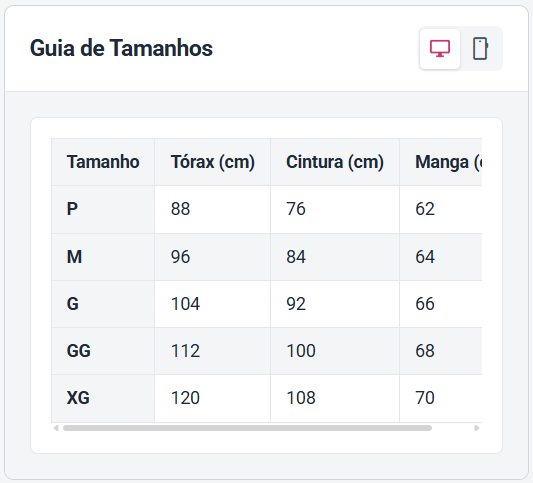Switch to desktop preview icon
The width and height of the screenshot is (533, 483).
pos(440,49)
